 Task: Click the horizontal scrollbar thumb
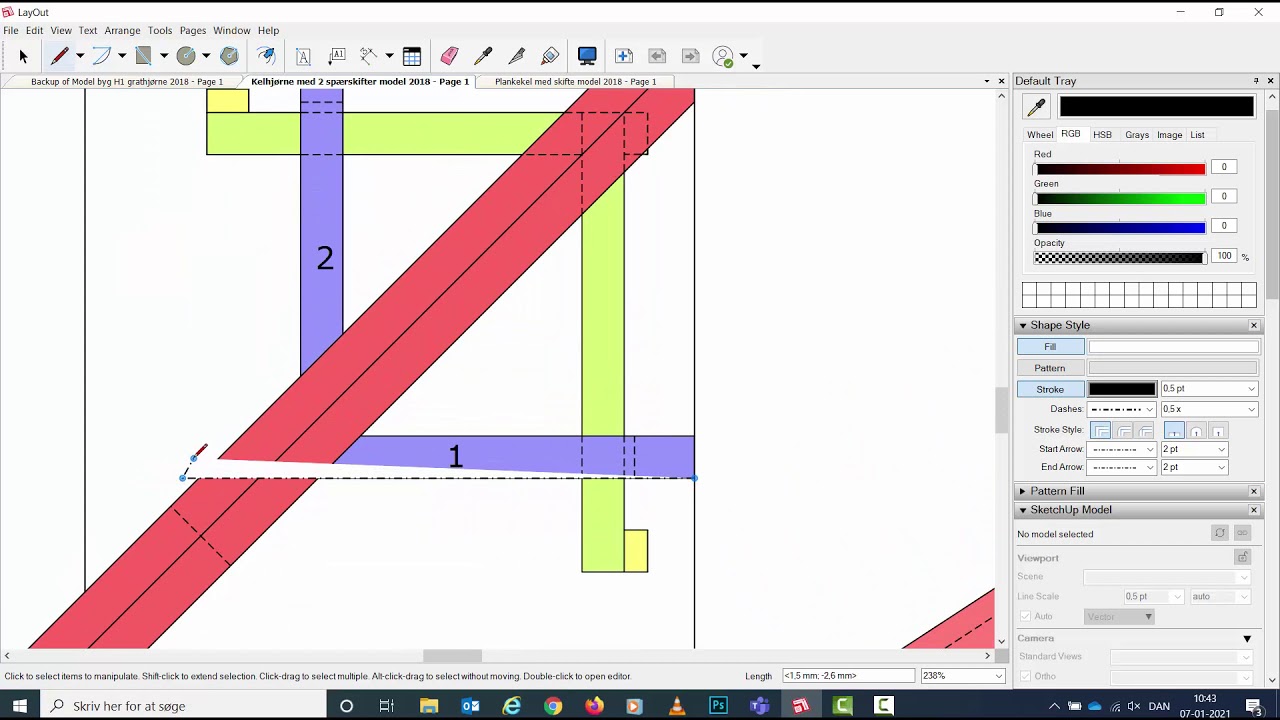click(452, 656)
